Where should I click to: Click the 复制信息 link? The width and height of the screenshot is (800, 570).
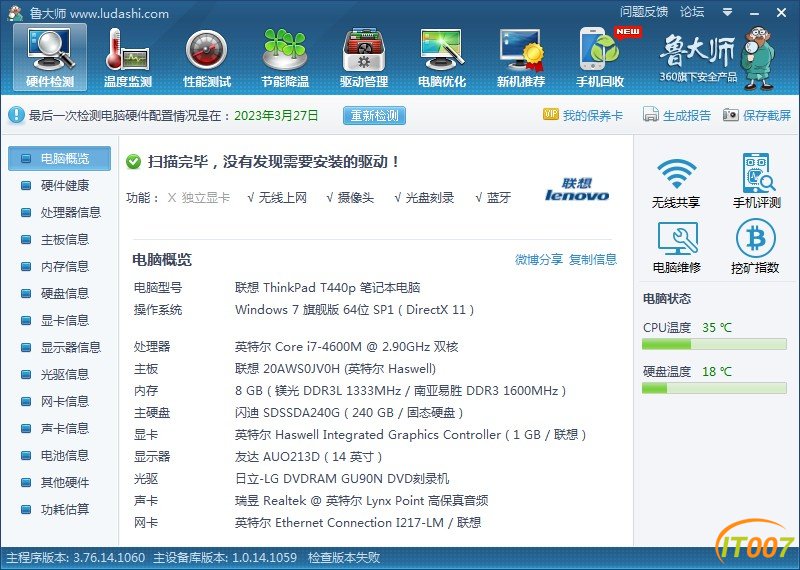coord(593,259)
